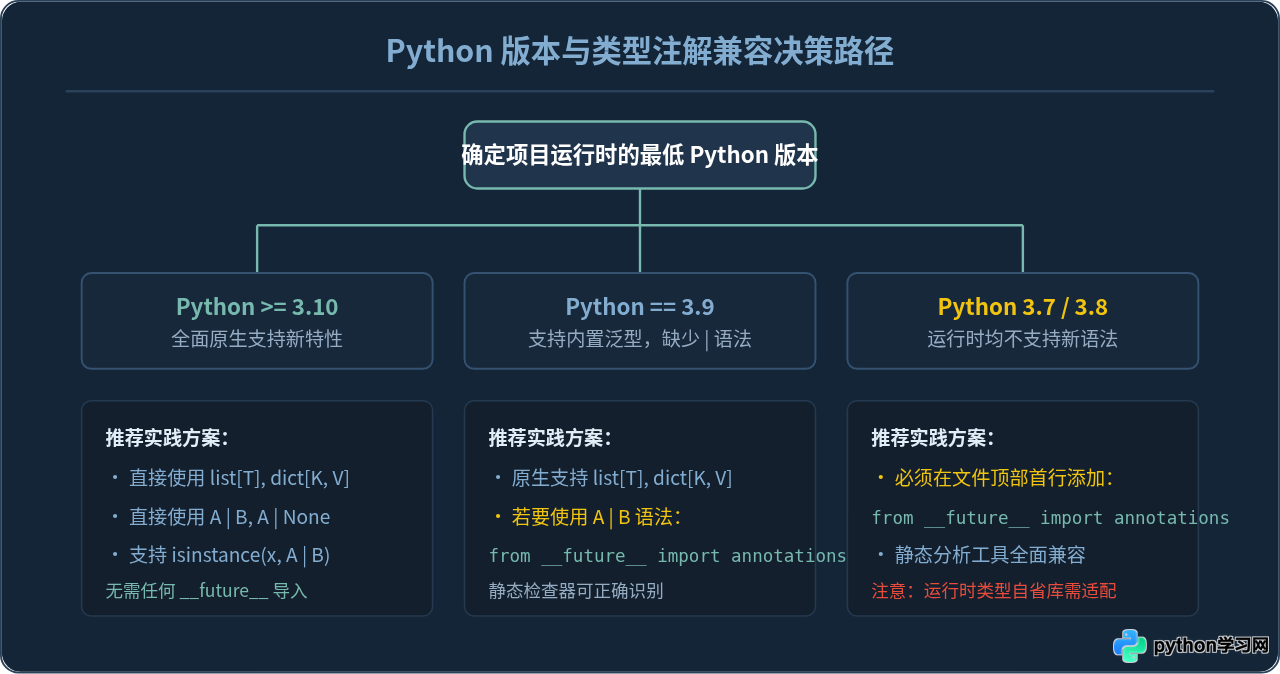1280x674 pixels.
Task: Click the text "静态检查器可正确识别"
Action: click(576, 591)
